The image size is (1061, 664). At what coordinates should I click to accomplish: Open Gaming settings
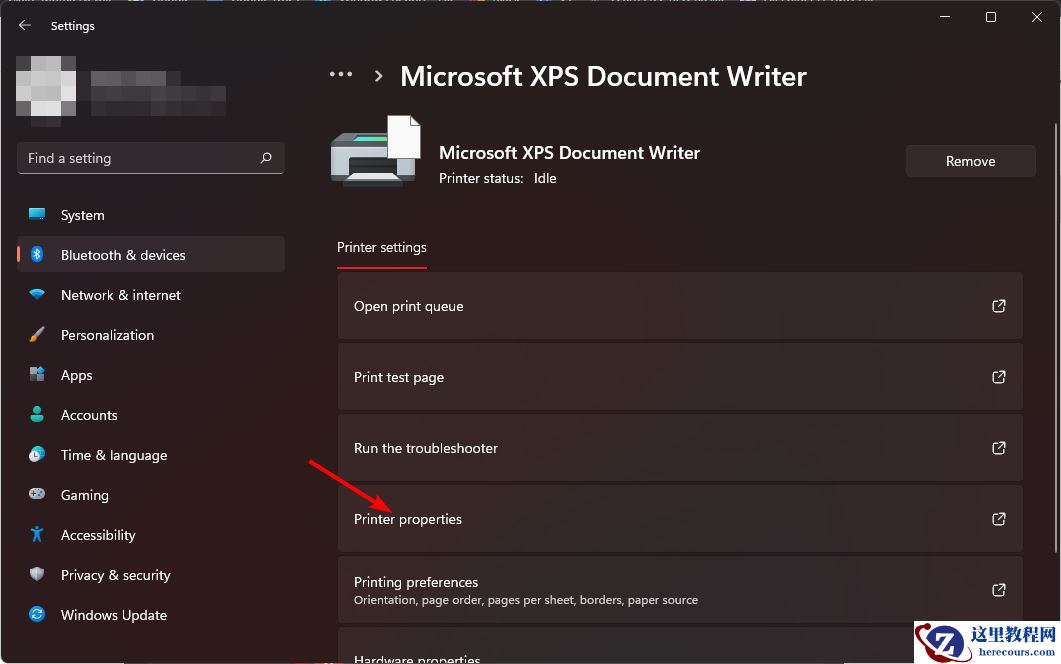point(84,494)
